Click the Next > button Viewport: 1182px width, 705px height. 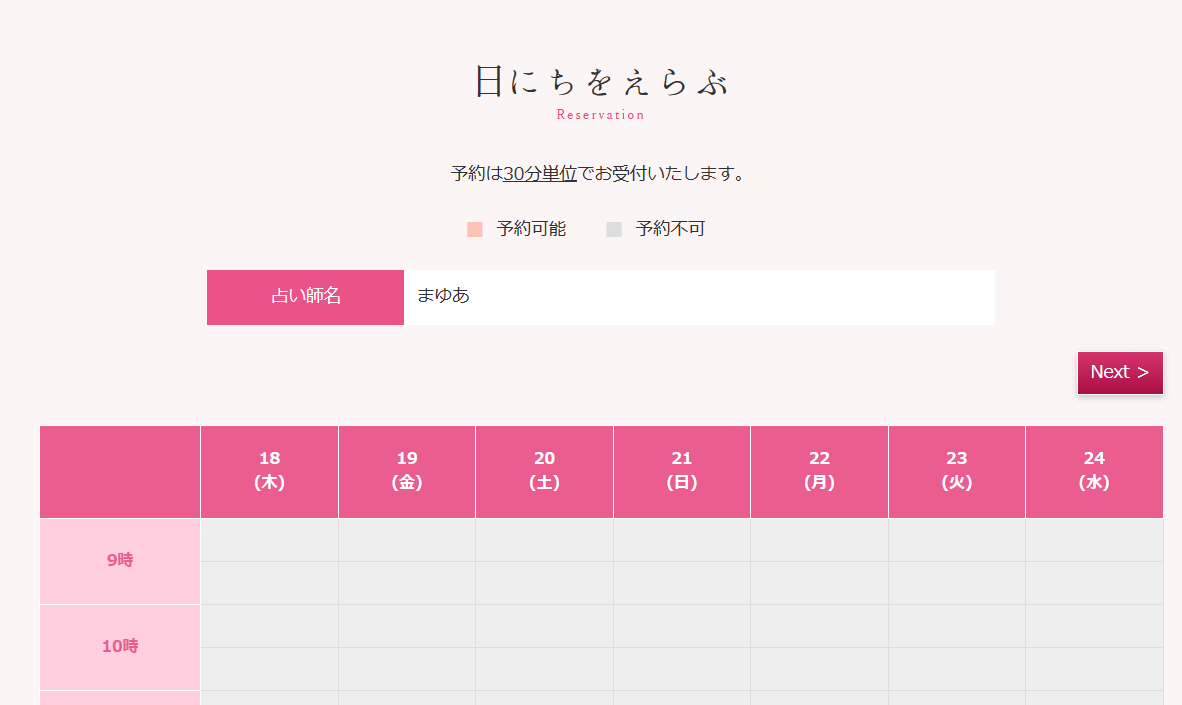(x=1119, y=372)
